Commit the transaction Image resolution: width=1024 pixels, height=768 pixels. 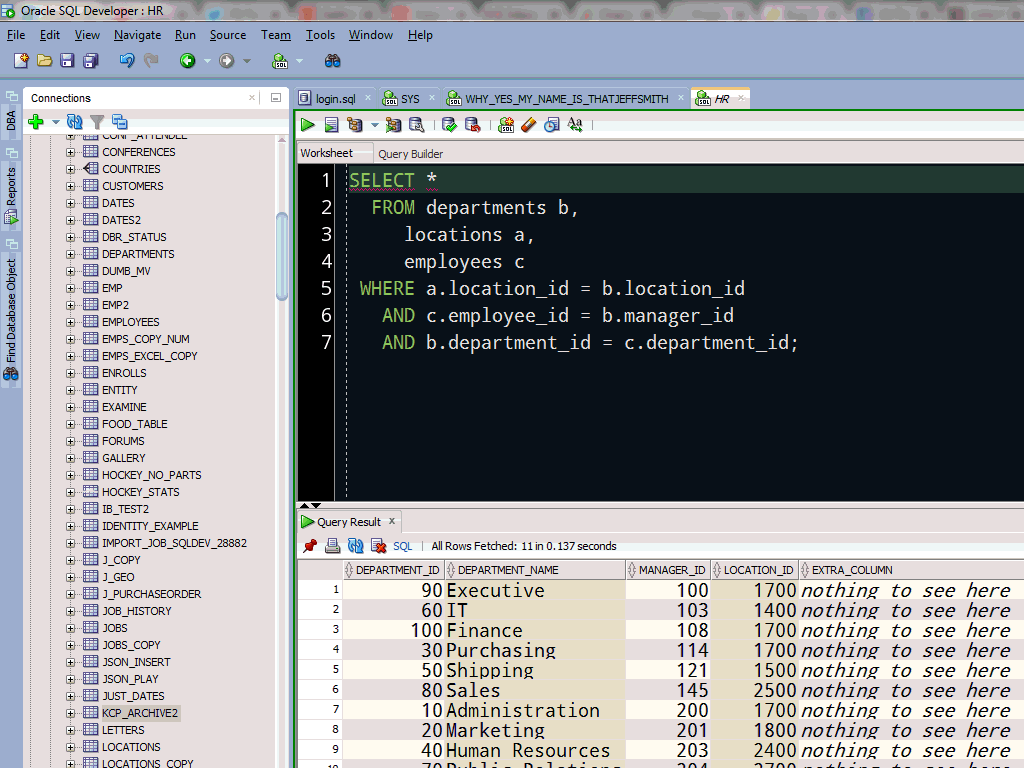tap(449, 125)
